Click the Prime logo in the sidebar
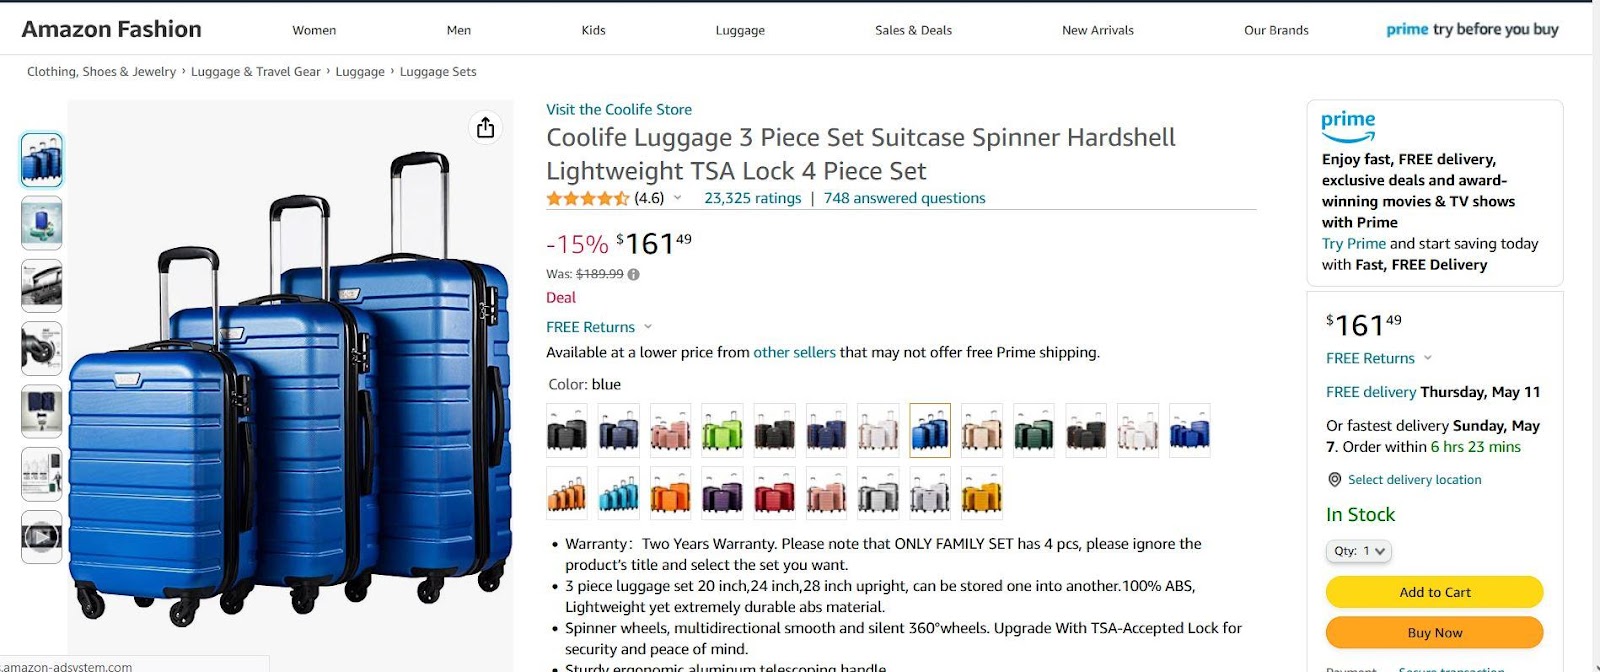Image resolution: width=1600 pixels, height=672 pixels. [x=1348, y=125]
